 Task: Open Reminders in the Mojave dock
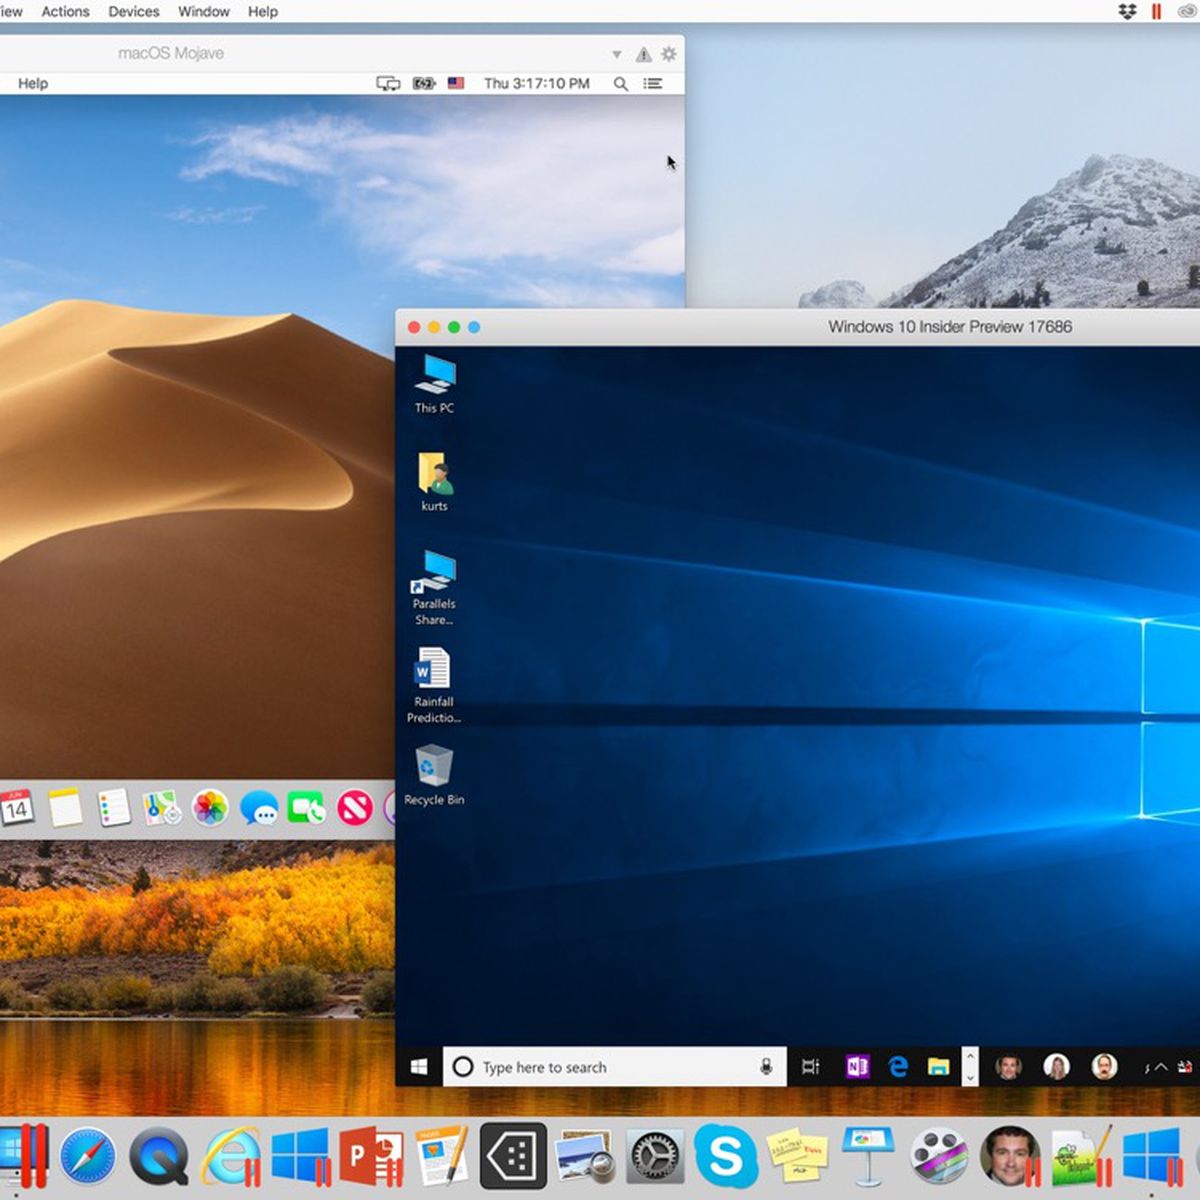point(114,808)
